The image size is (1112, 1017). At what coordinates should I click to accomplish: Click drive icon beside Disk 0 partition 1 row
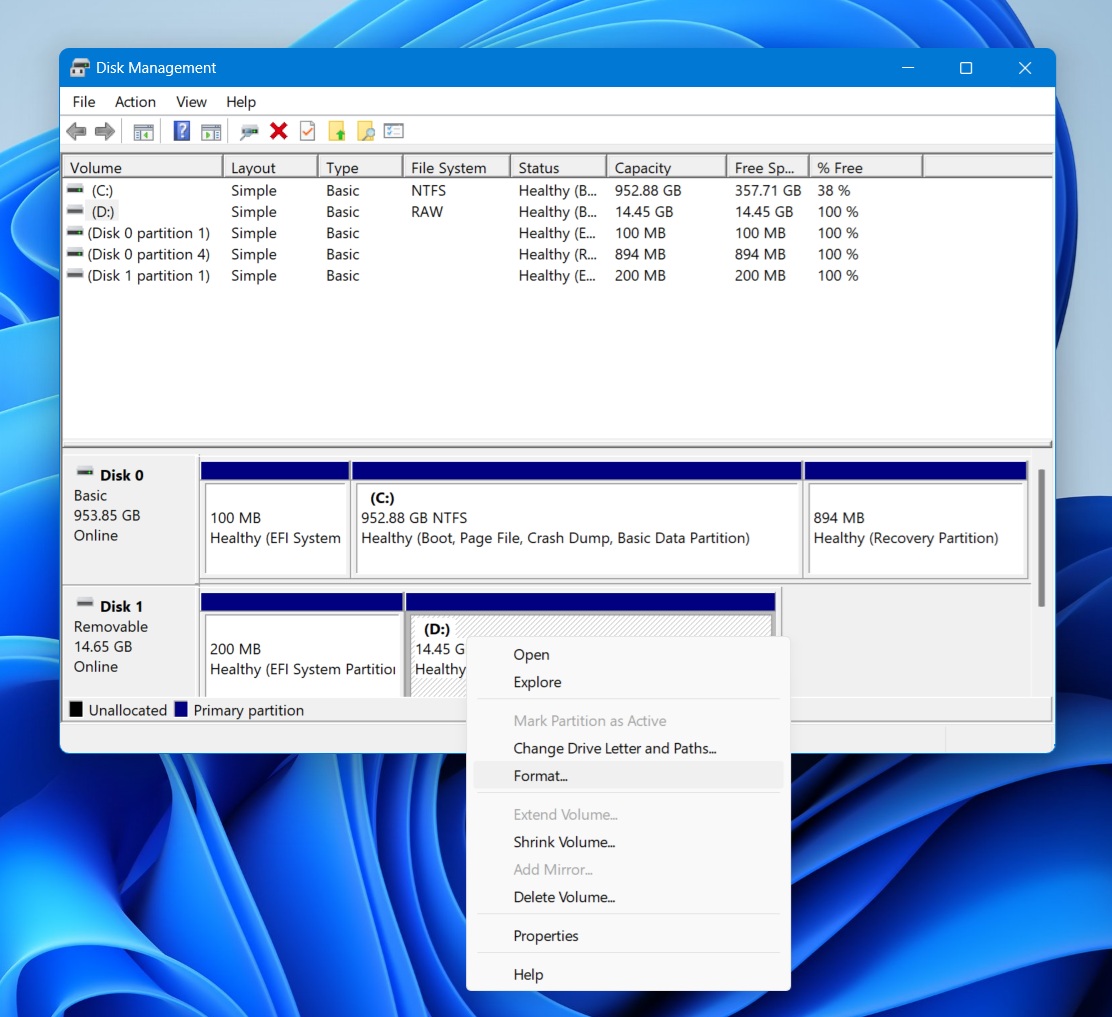[x=75, y=232]
